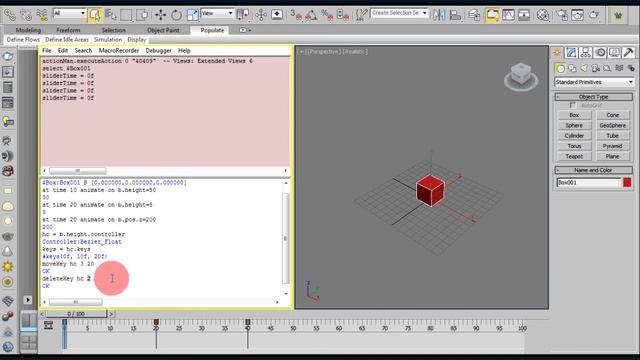Choose the Rectangular Selection Region icon
Viewport: 640px width, 360px height.
(x=126, y=15)
